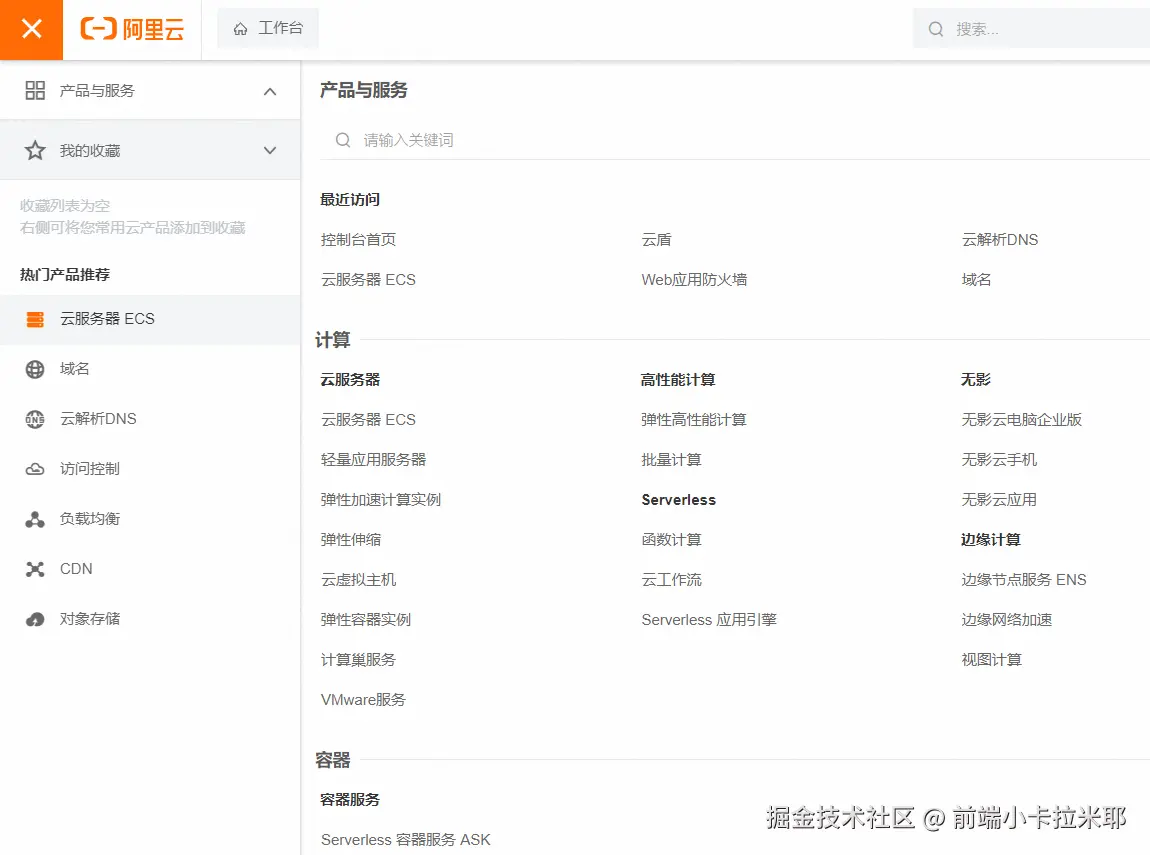Open Serverless 容器服务 ASK link

point(406,840)
